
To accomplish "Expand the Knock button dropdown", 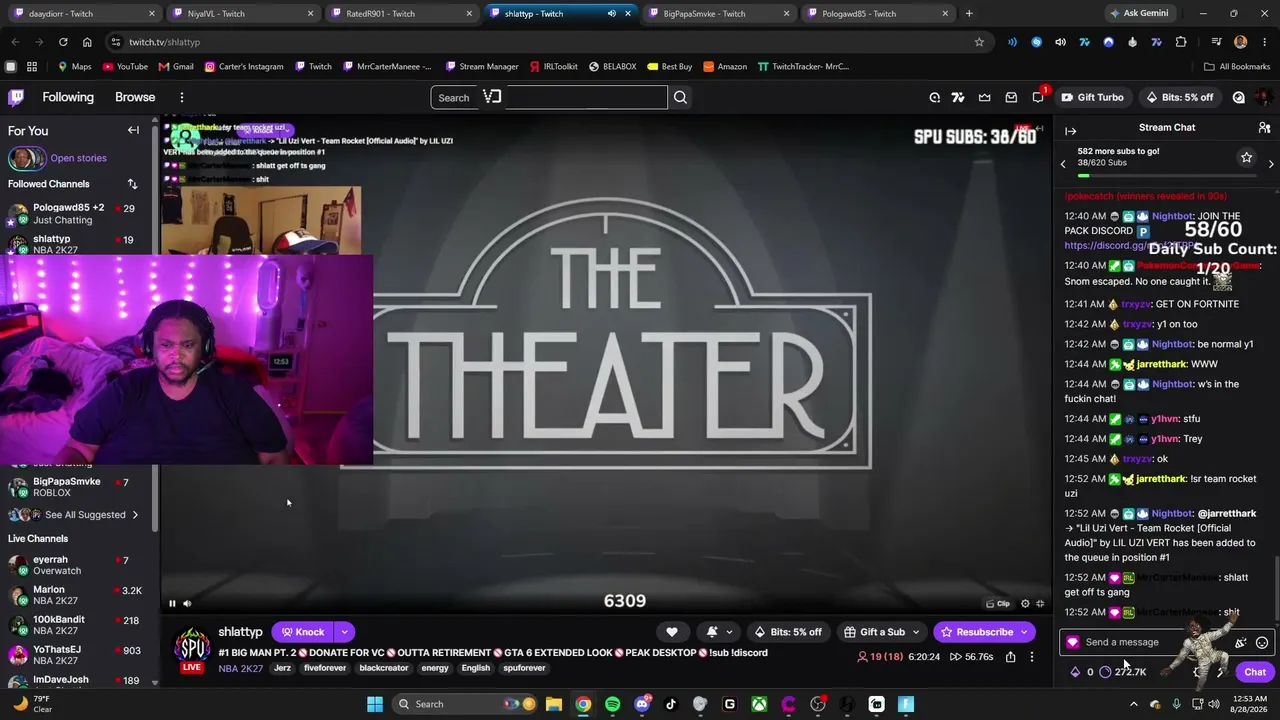I will [344, 632].
